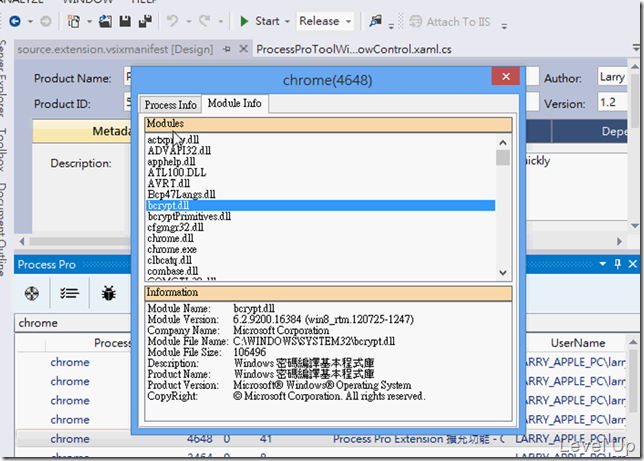The image size is (644, 461).
Task: Select the Module Info tab
Action: (x=235, y=103)
